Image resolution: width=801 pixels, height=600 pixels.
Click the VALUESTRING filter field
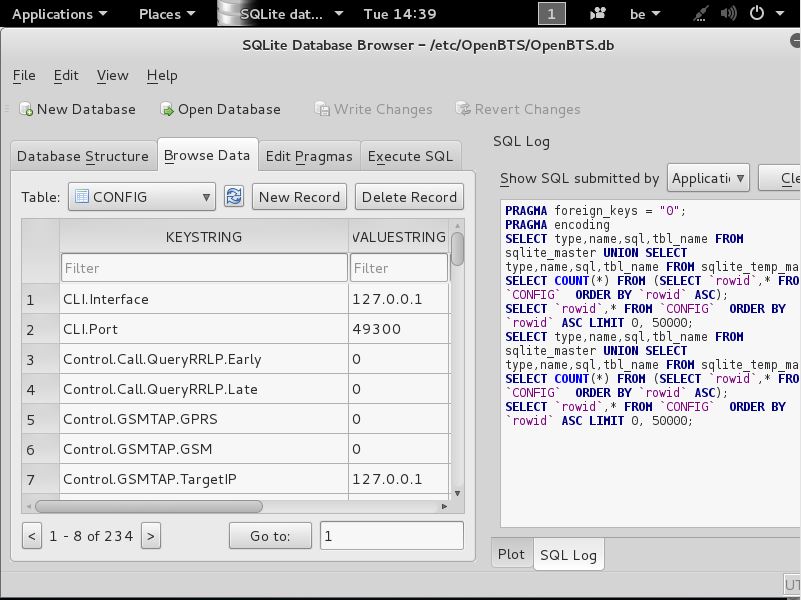pyautogui.click(x=399, y=268)
